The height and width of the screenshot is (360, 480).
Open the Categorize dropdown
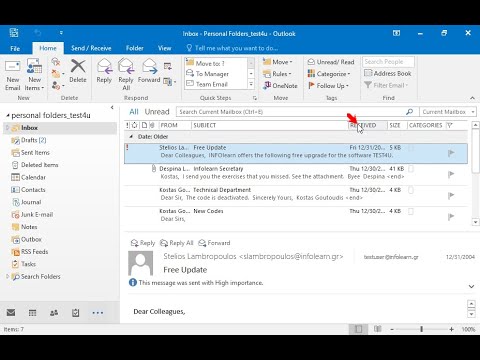pos(329,74)
